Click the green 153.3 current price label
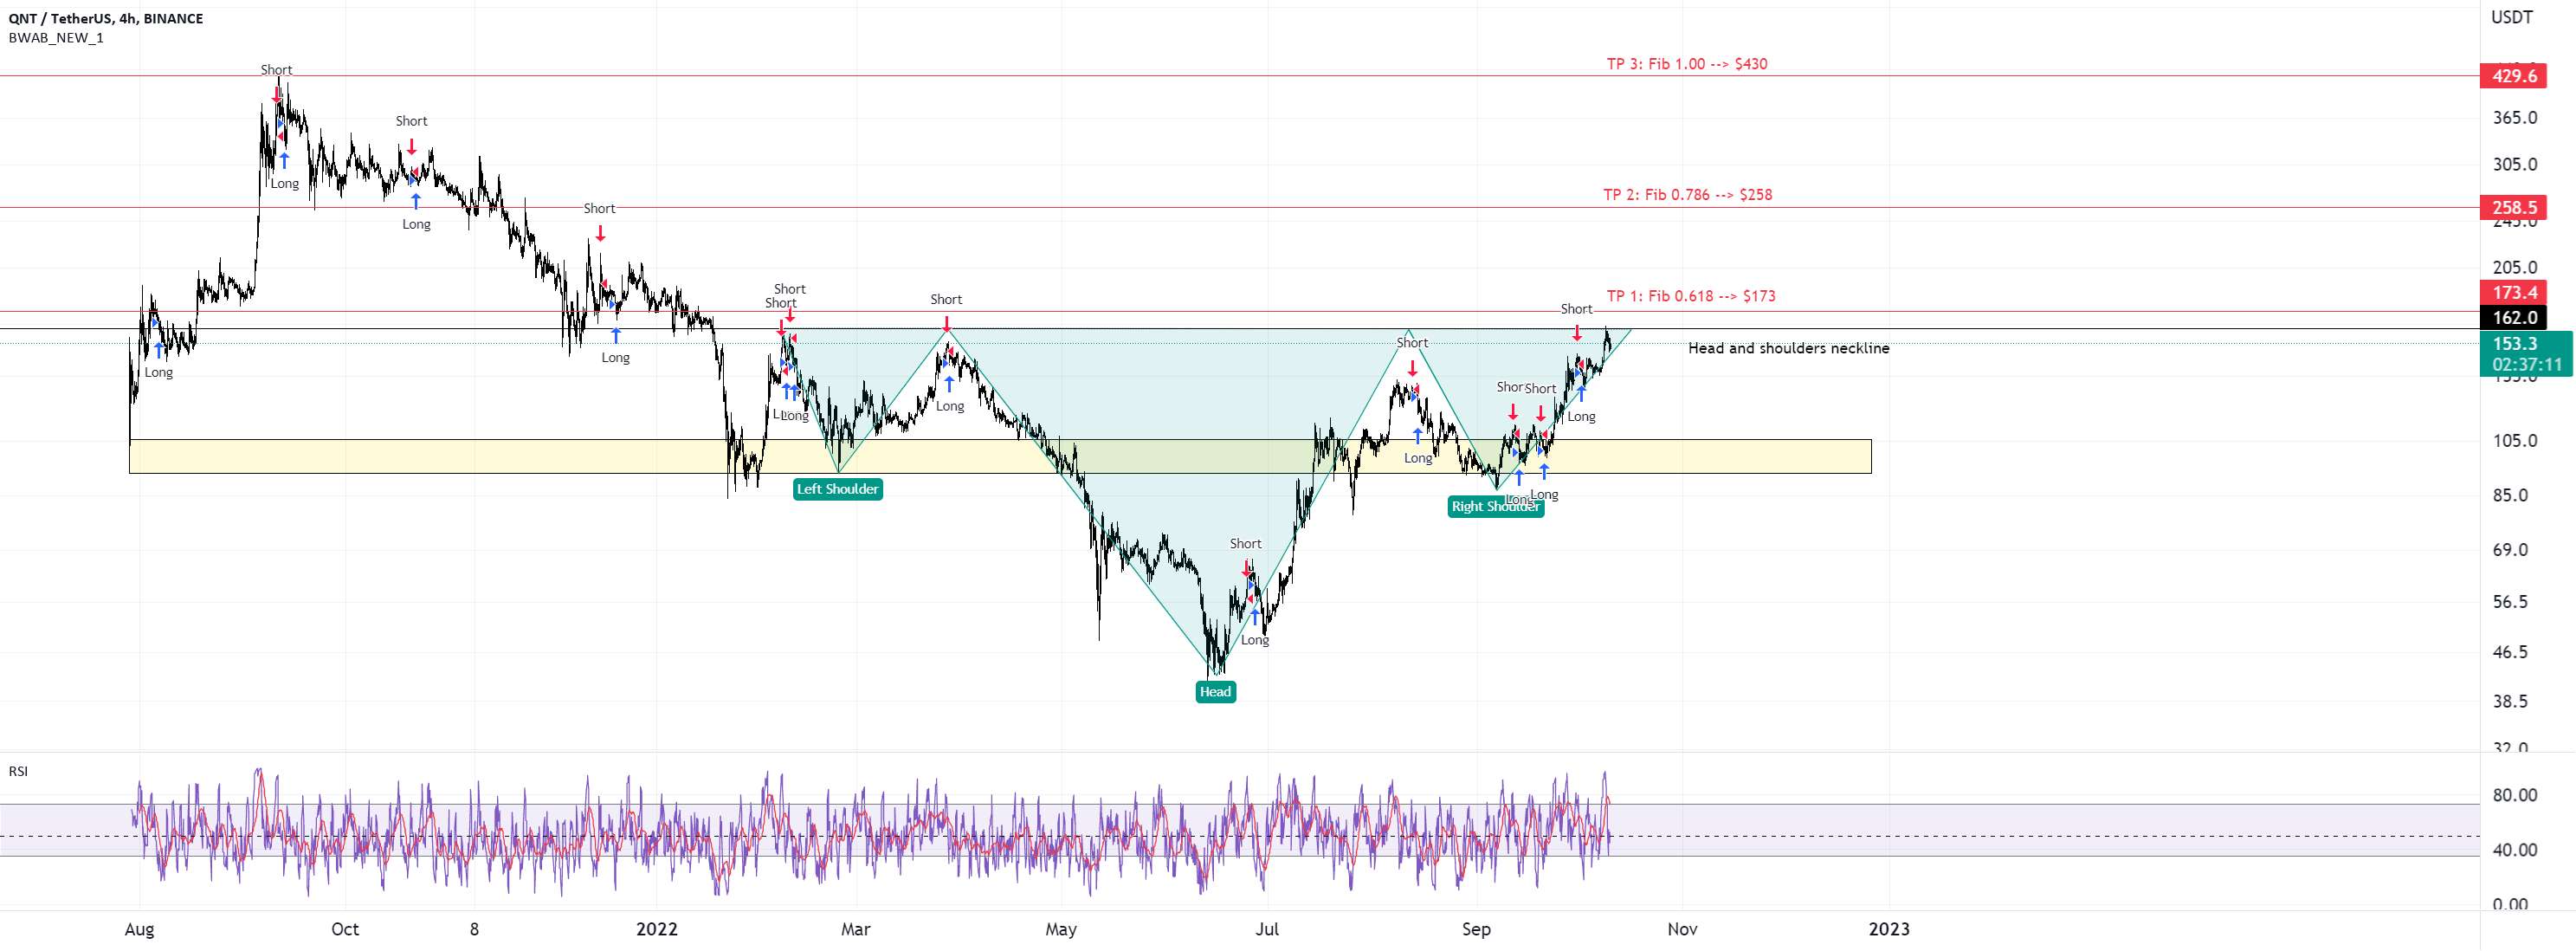 [2514, 343]
